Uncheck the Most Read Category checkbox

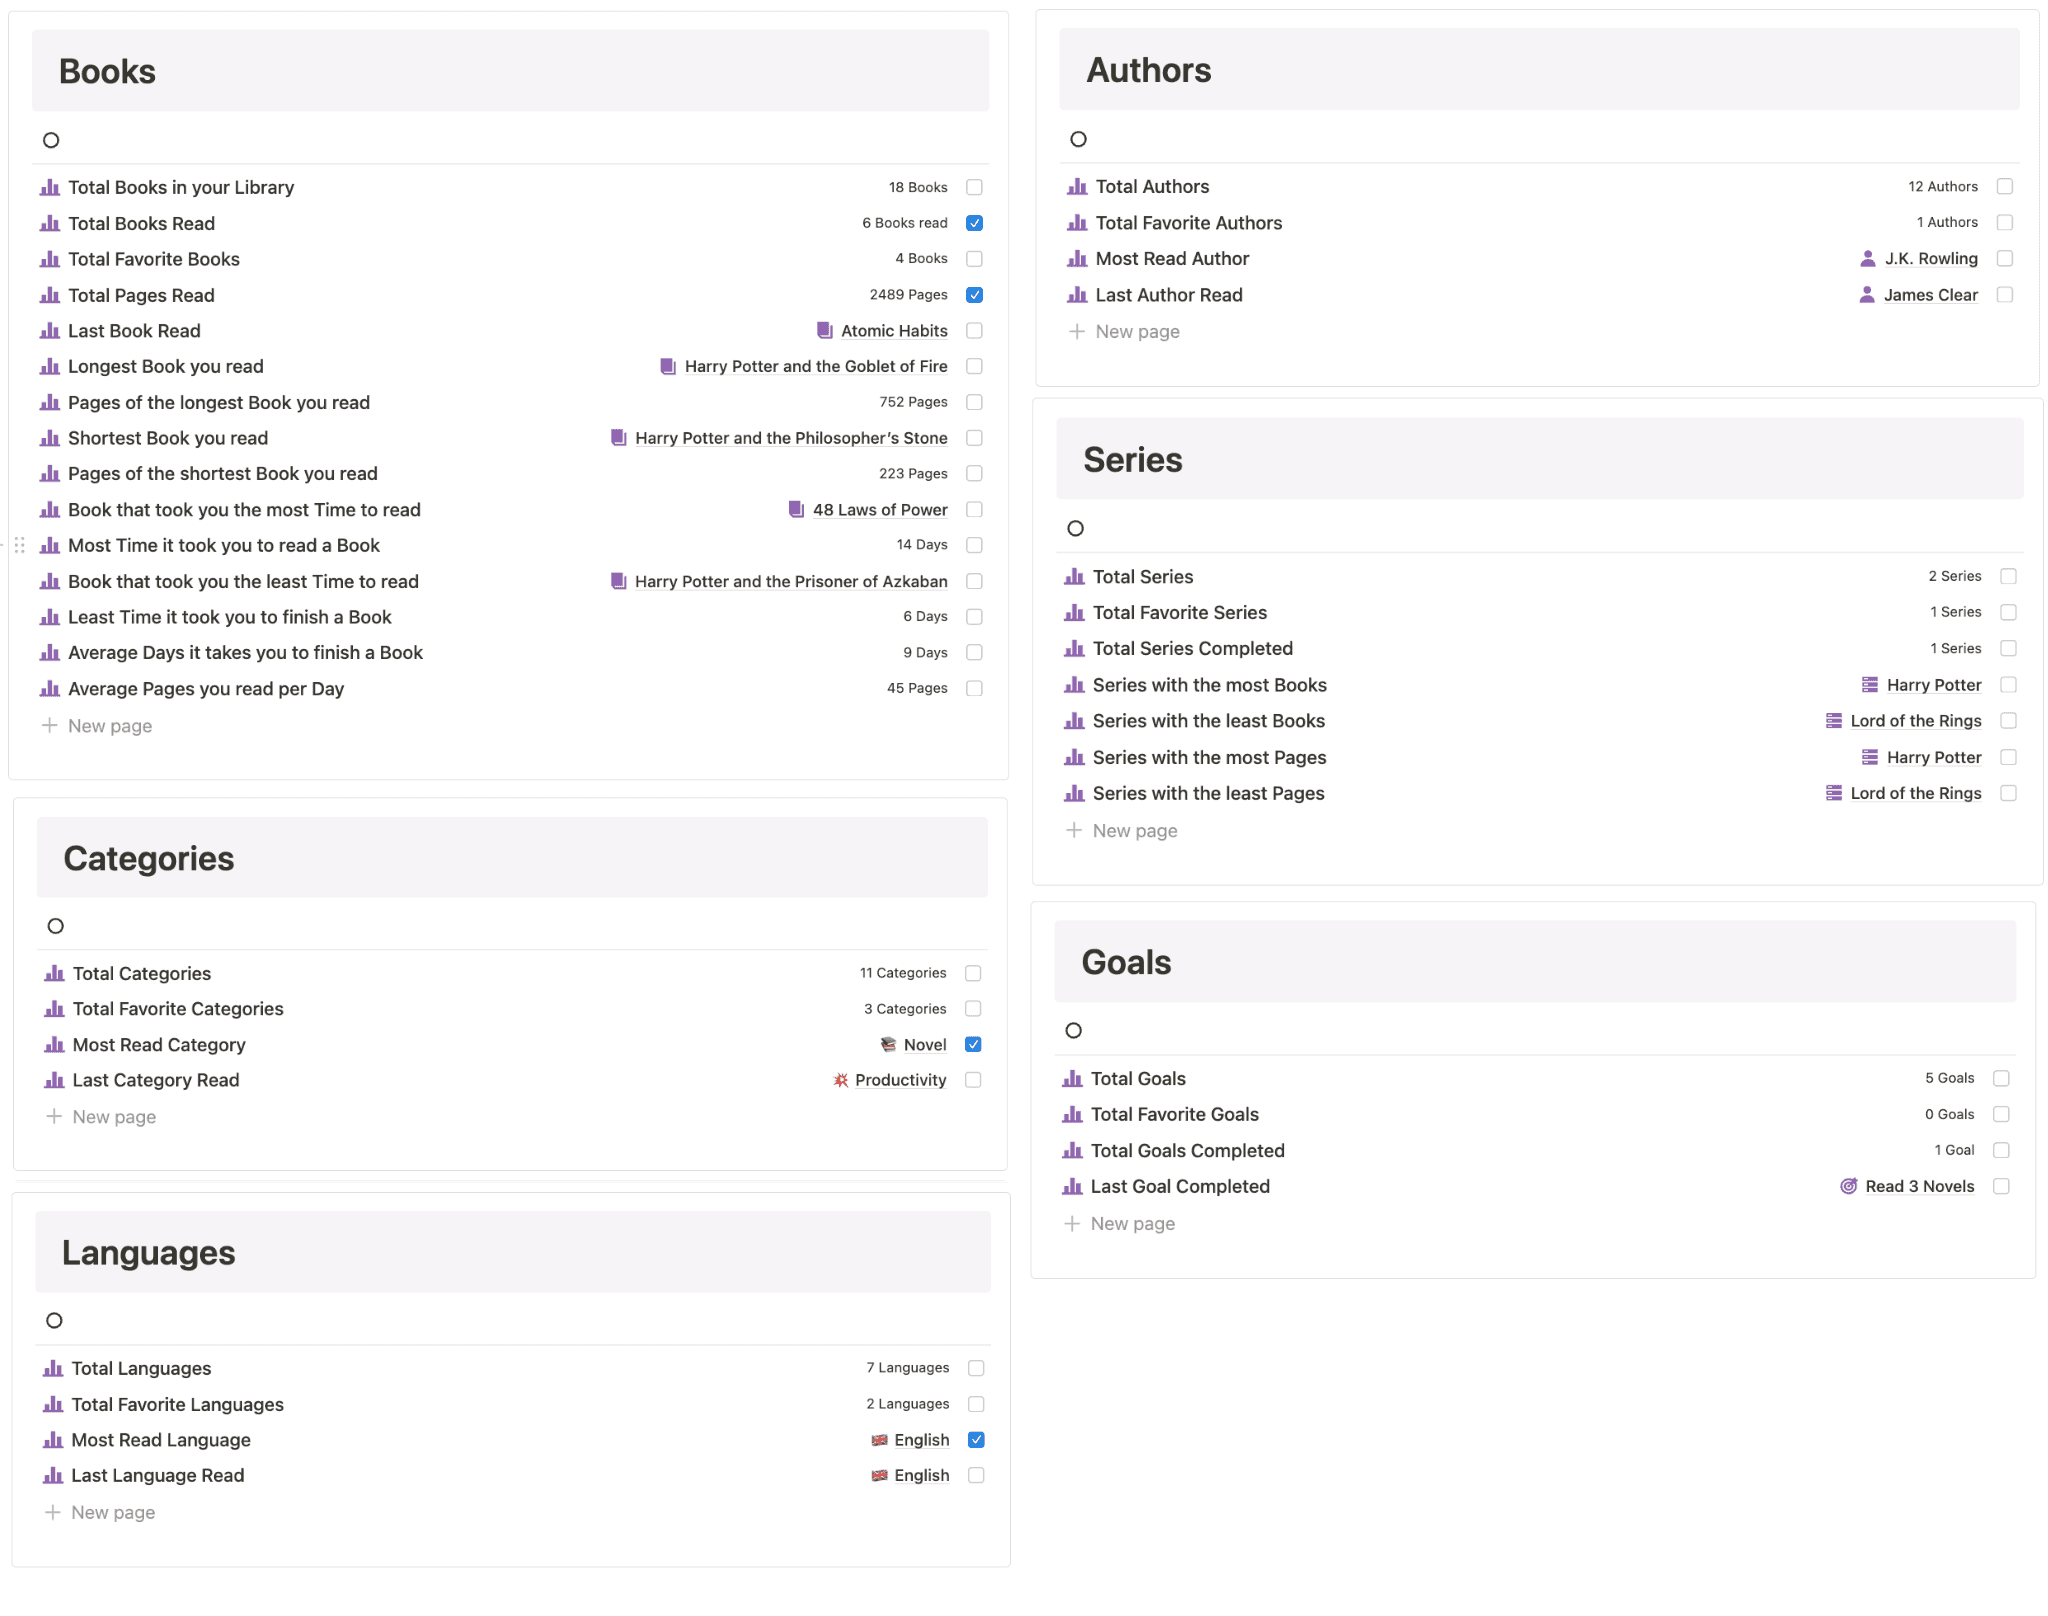973,1044
